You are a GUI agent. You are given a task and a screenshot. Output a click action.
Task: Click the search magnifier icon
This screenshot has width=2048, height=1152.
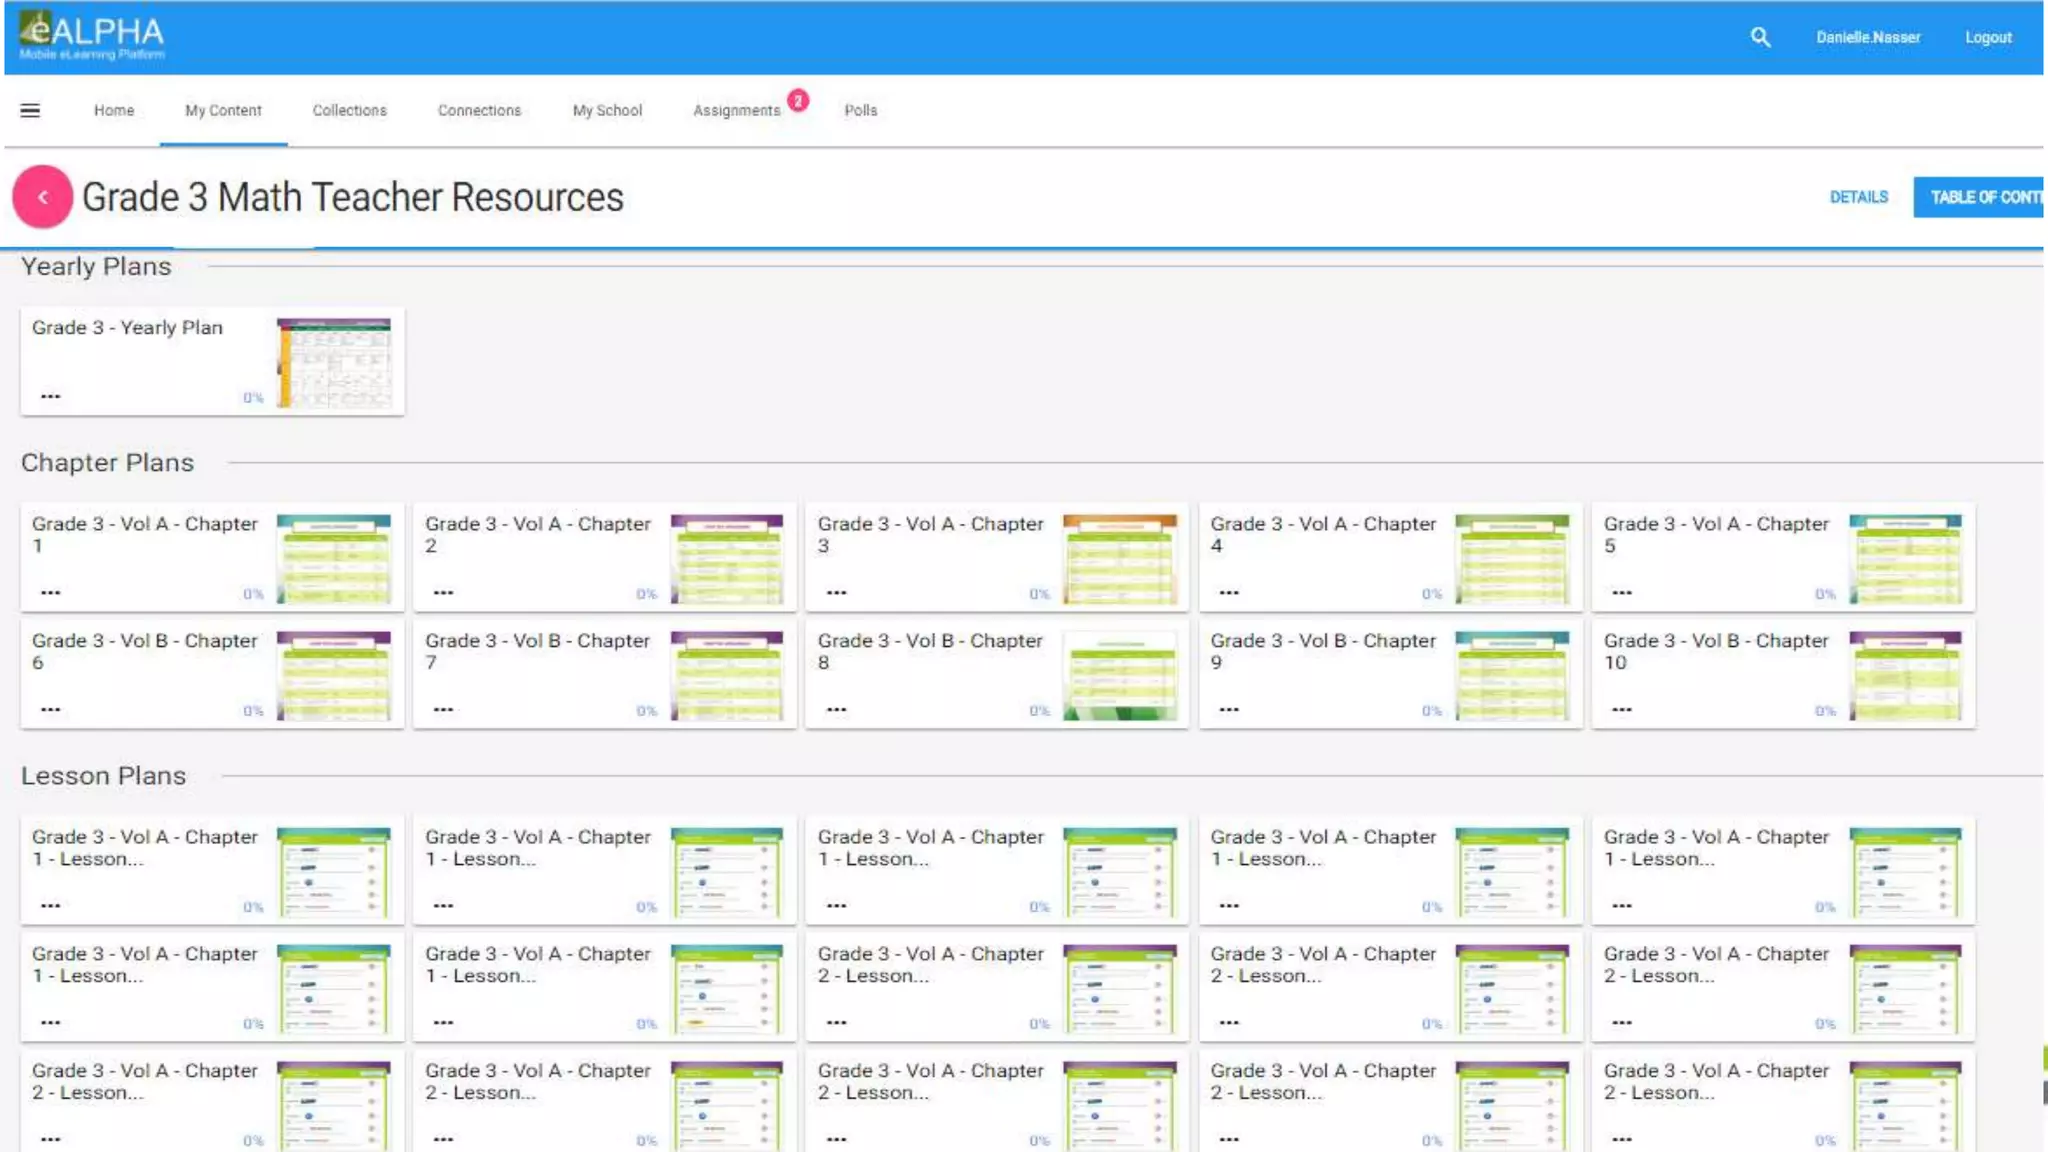[x=1760, y=38]
